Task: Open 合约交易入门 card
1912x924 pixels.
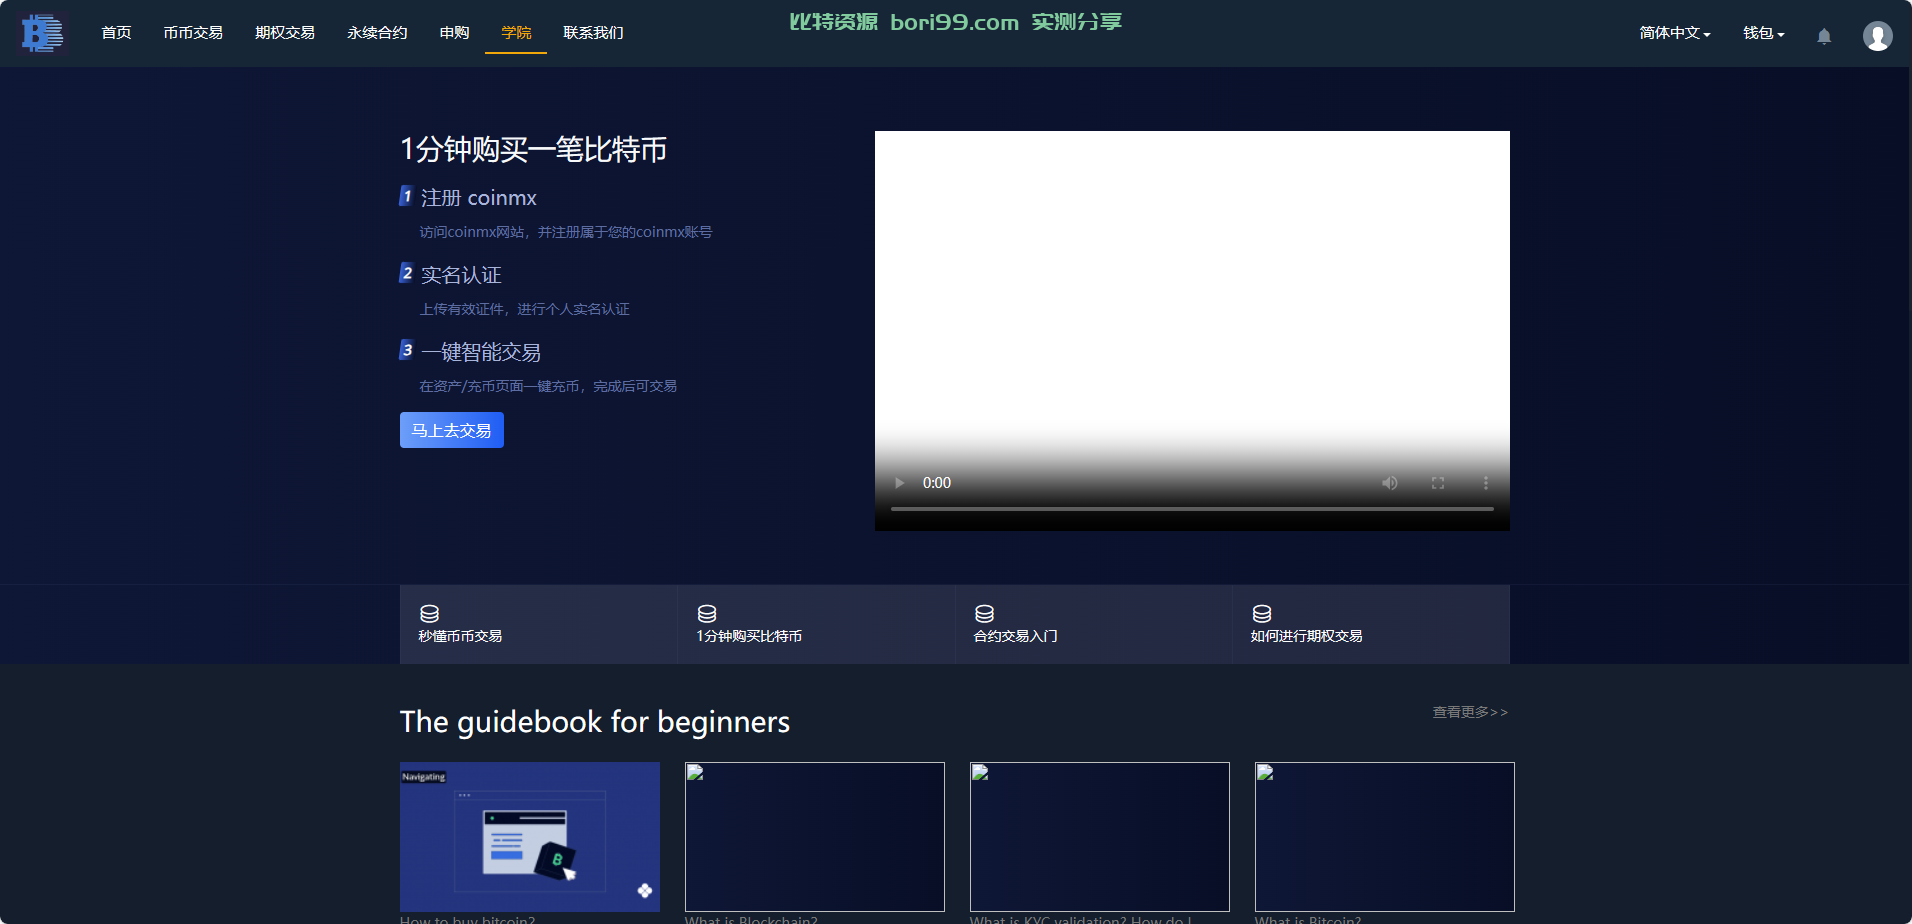Action: click(1094, 624)
